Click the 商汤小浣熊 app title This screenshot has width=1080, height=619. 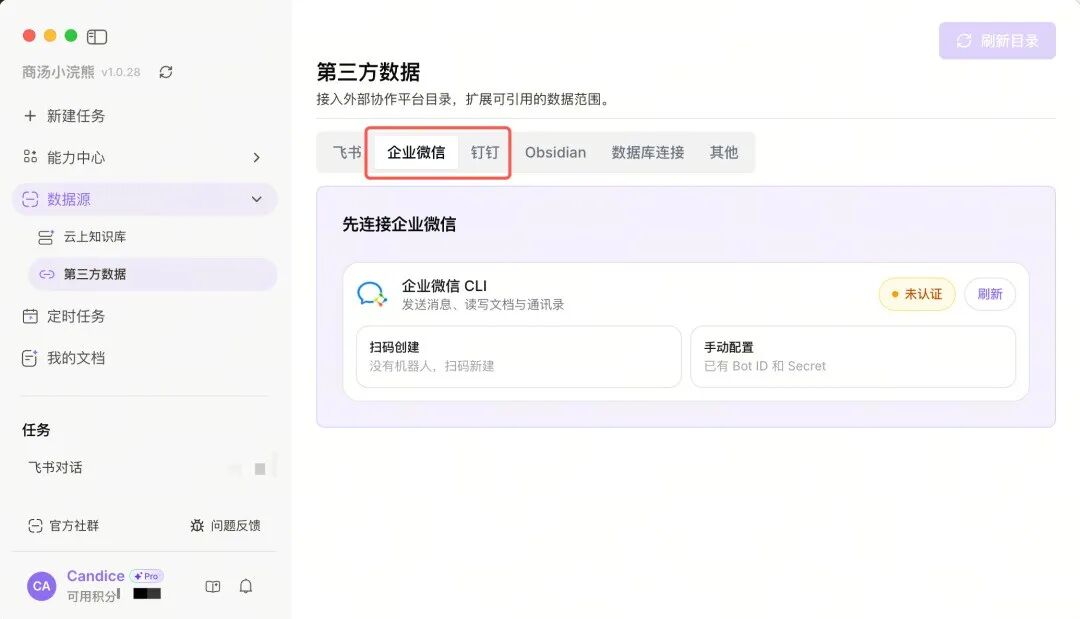58,72
